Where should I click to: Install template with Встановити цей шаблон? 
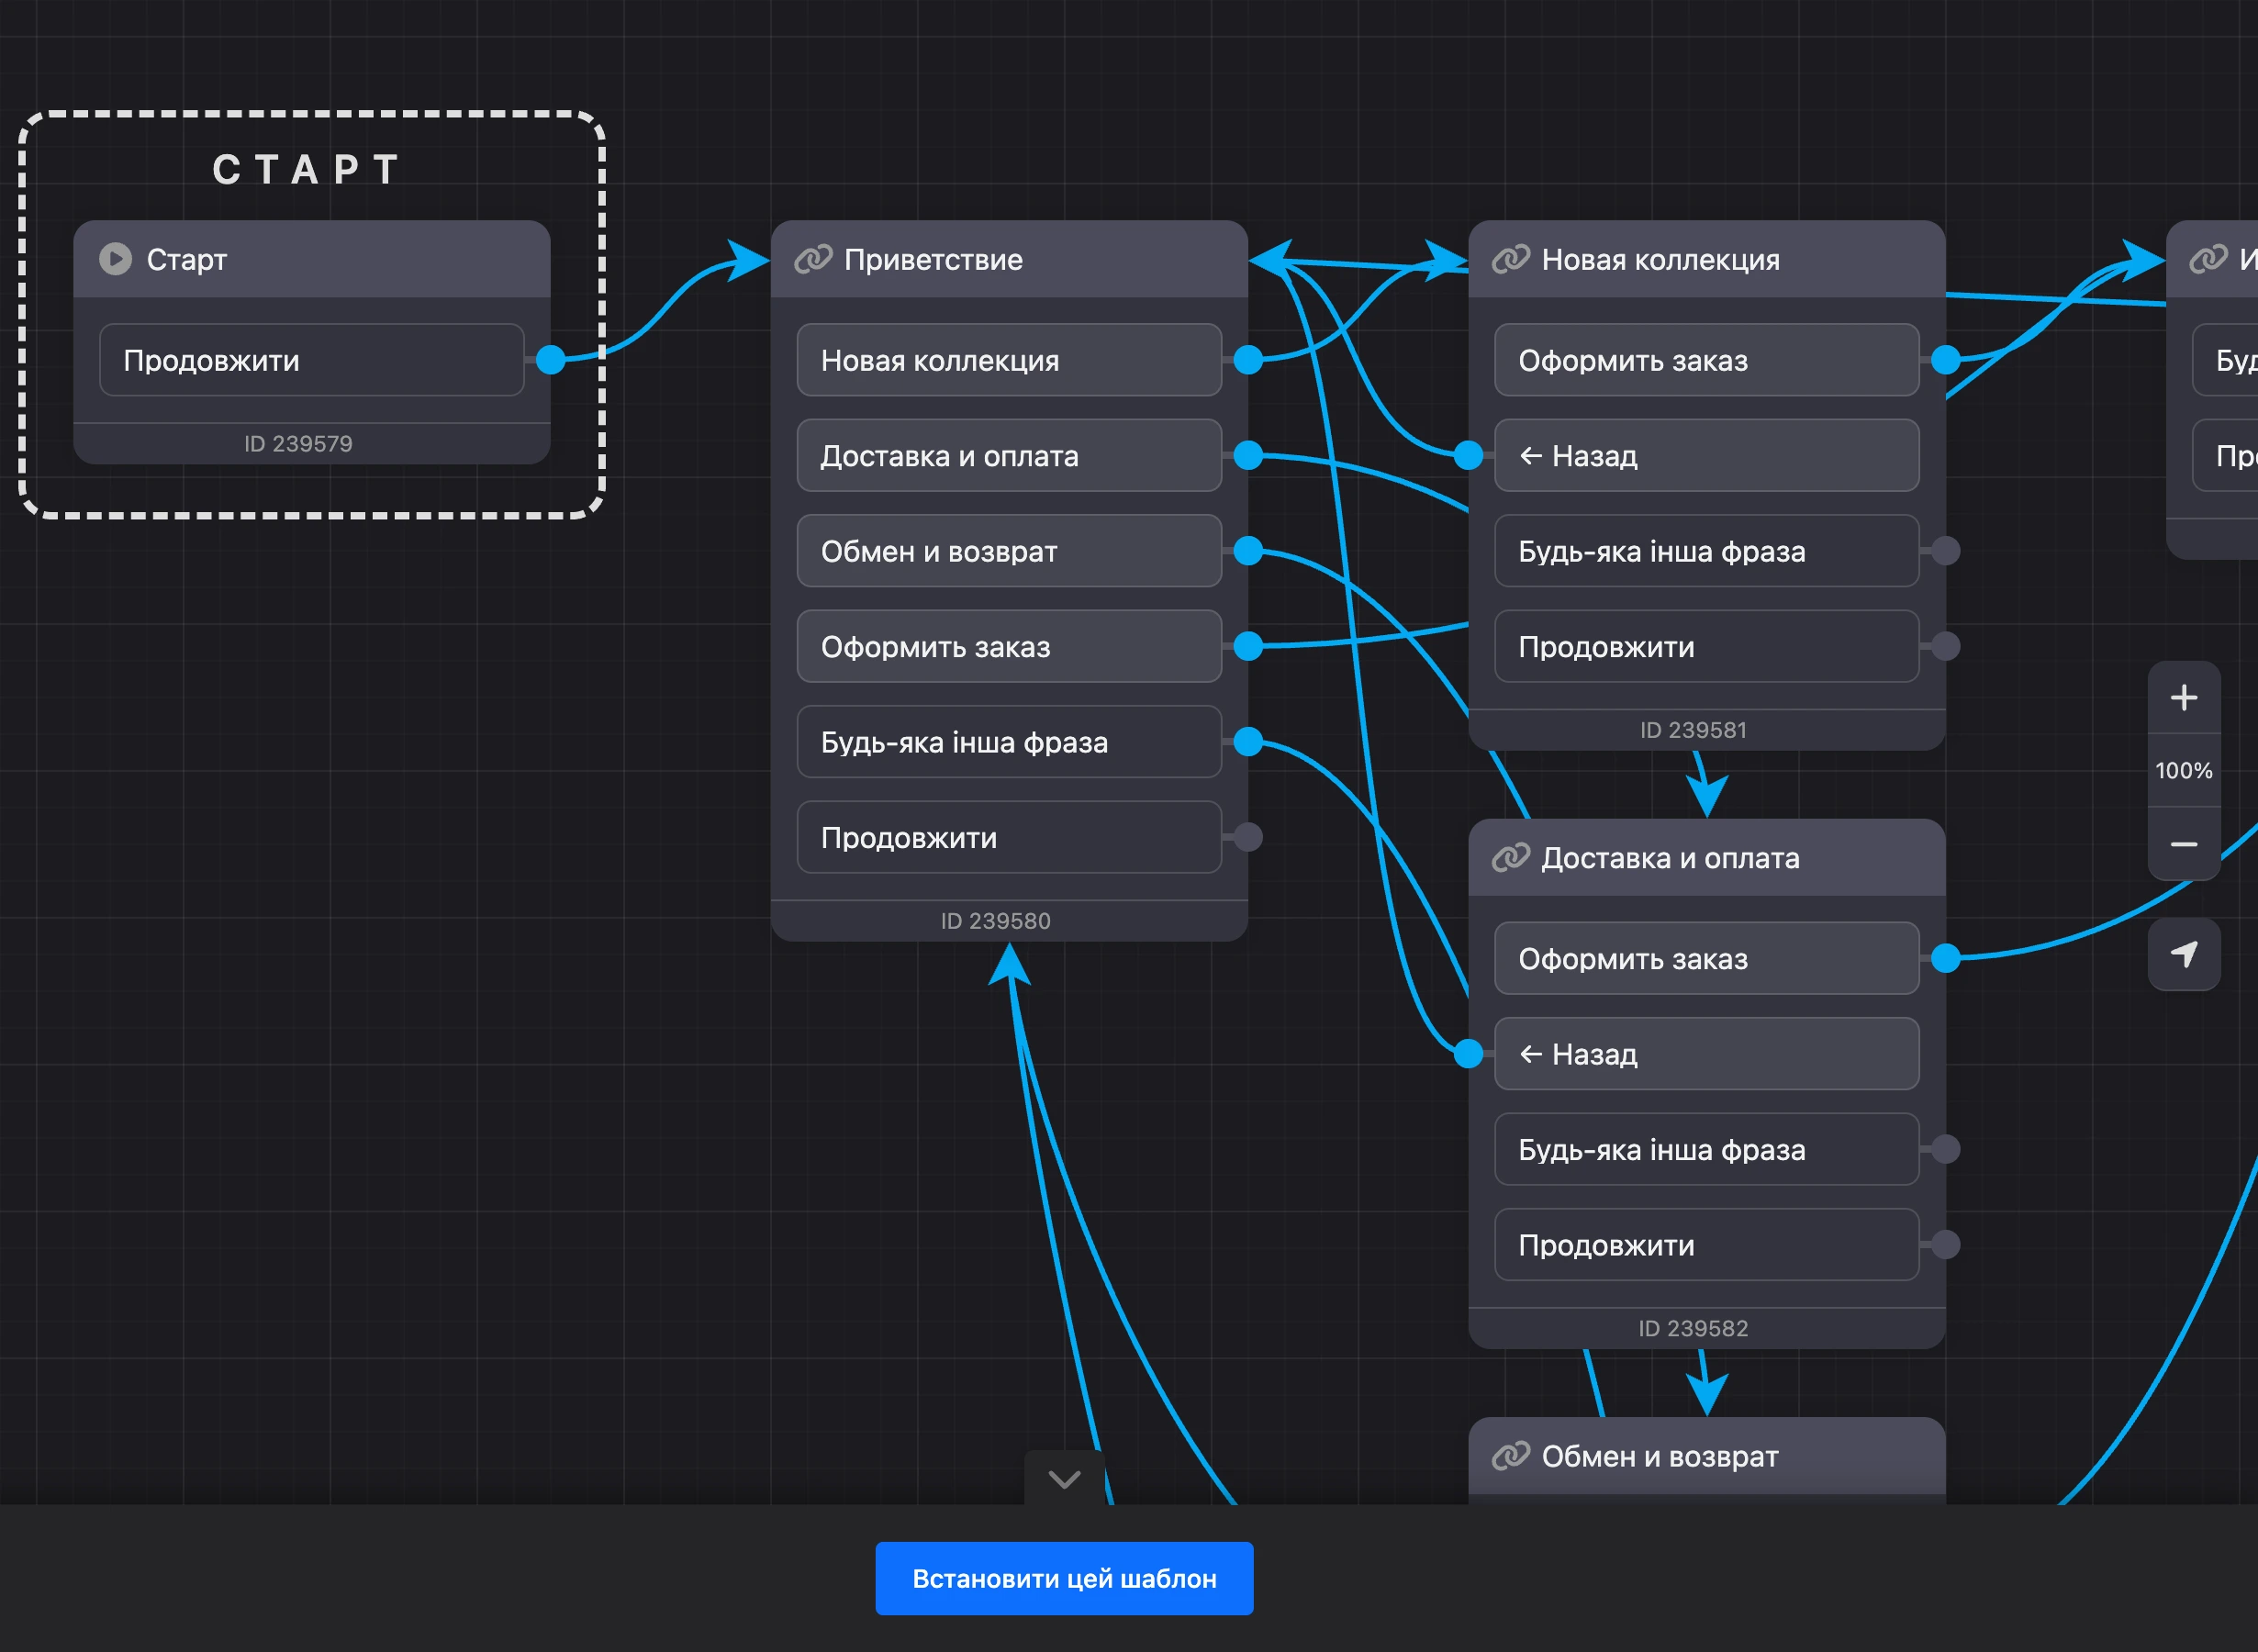tap(1064, 1578)
